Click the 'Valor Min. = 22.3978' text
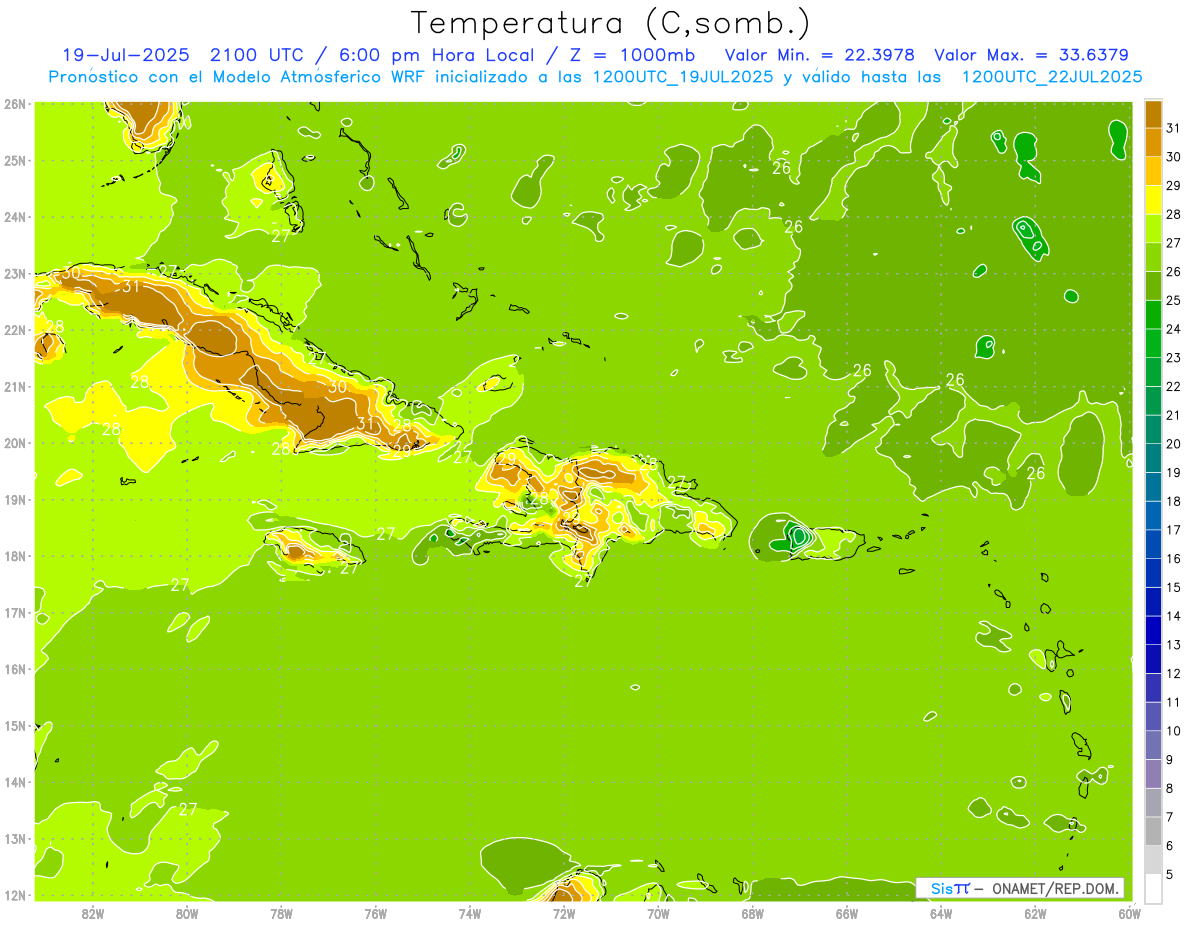1200x927 pixels. [819, 55]
